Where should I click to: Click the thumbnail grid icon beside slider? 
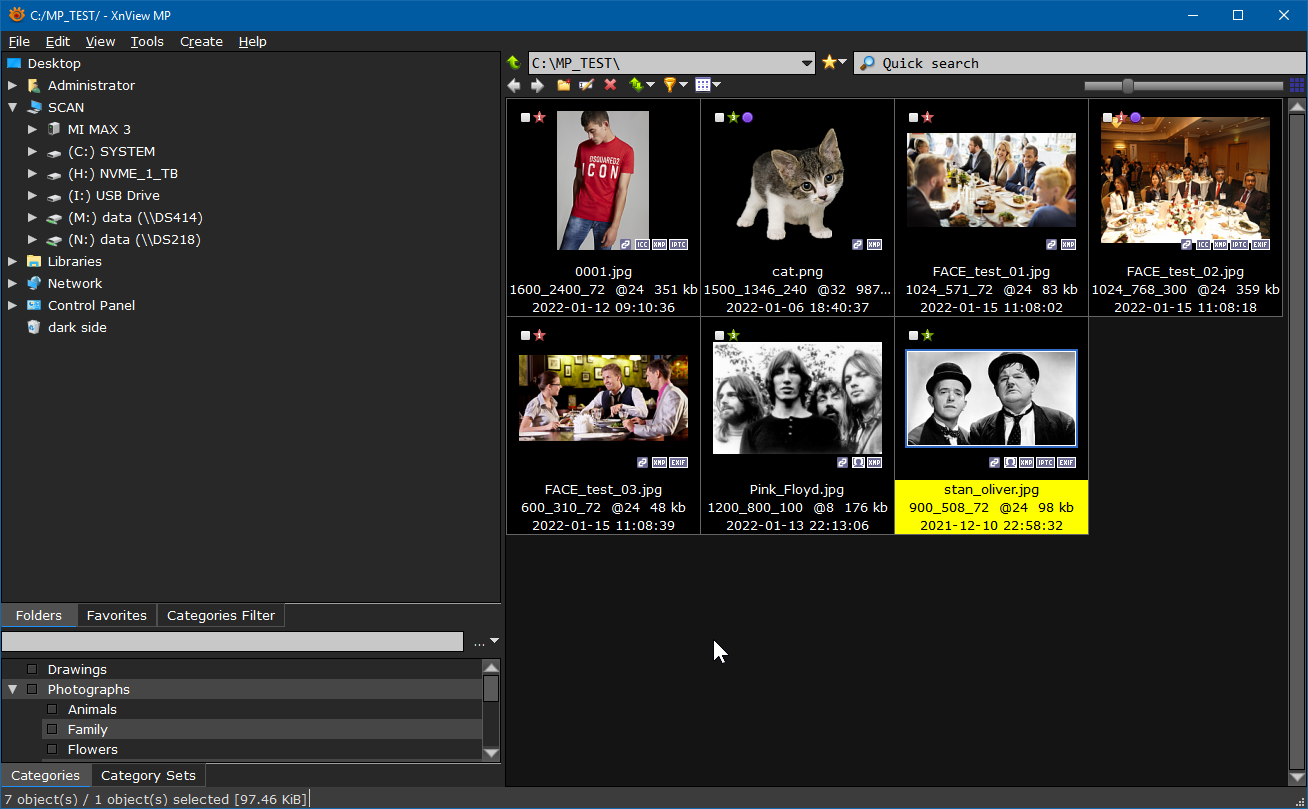point(1296,85)
